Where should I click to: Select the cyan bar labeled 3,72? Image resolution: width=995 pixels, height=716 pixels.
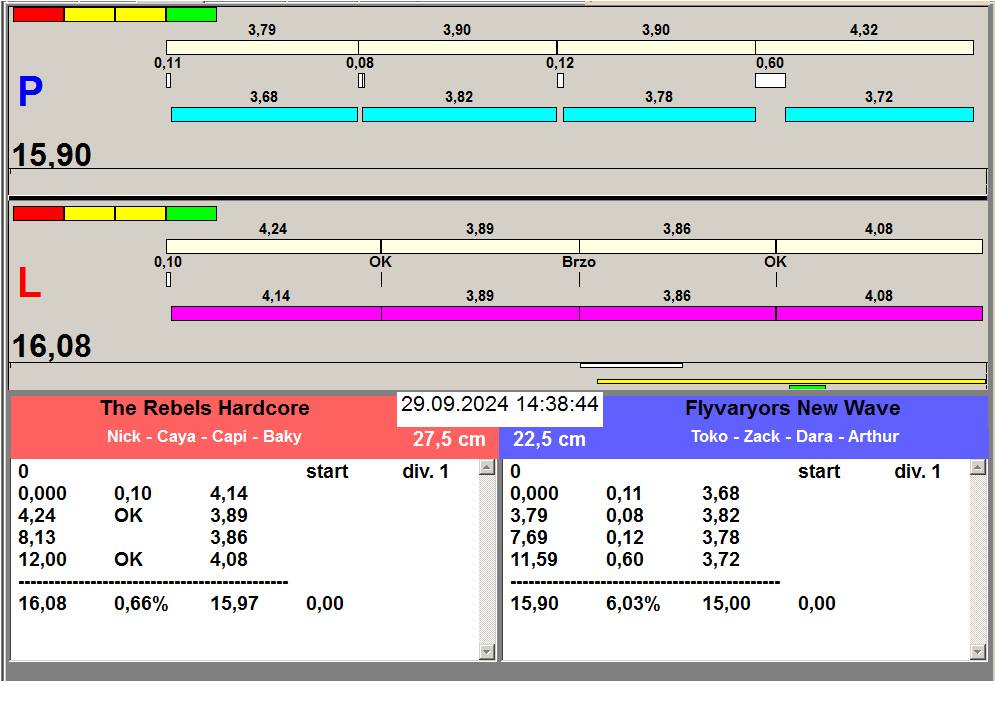879,115
